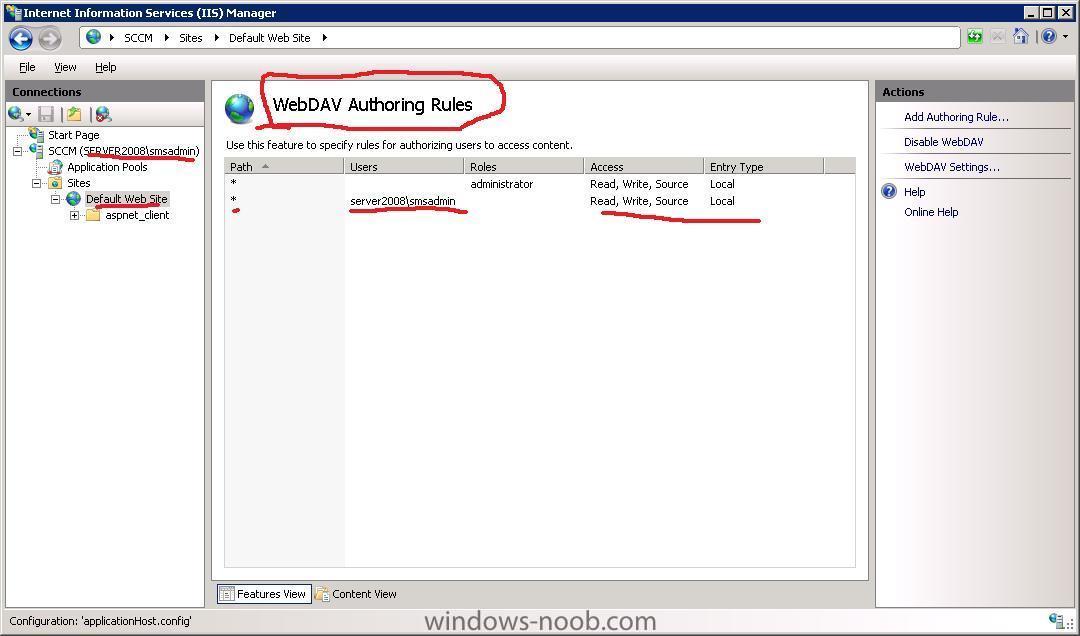The width and height of the screenshot is (1080, 636).
Task: Select Start Page in Connections tree
Action: pyautogui.click(x=73, y=135)
